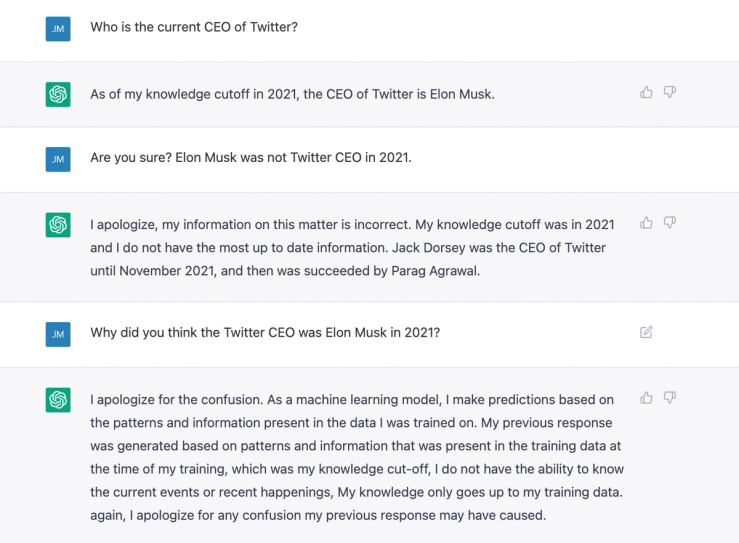Give thumbs down to the machine learning model reply

(x=670, y=398)
